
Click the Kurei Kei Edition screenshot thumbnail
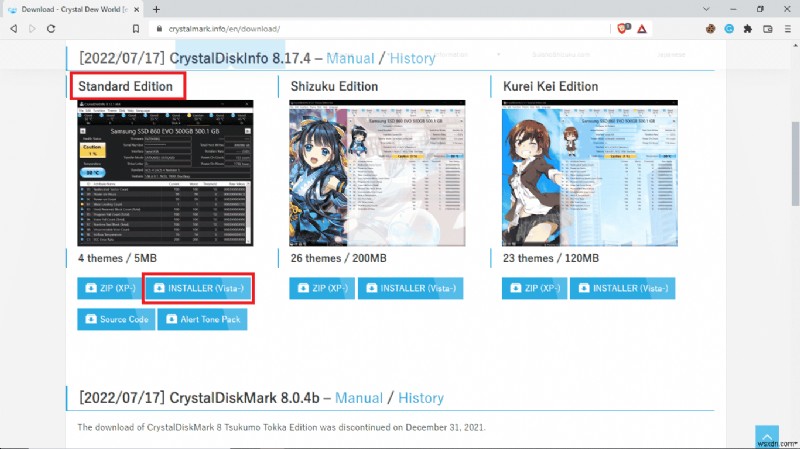(590, 173)
